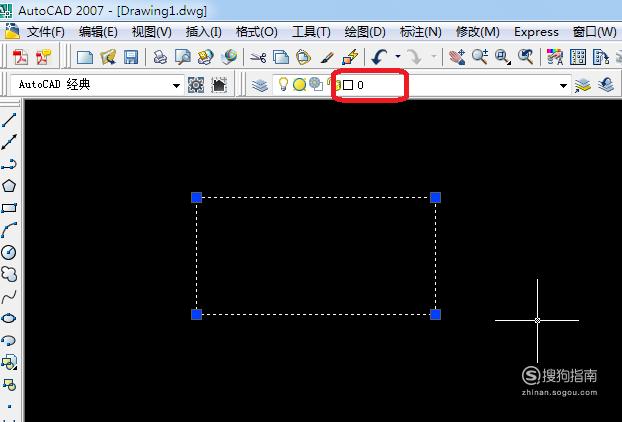Open the 插入(I) menu
The image size is (622, 422).
(x=203, y=32)
